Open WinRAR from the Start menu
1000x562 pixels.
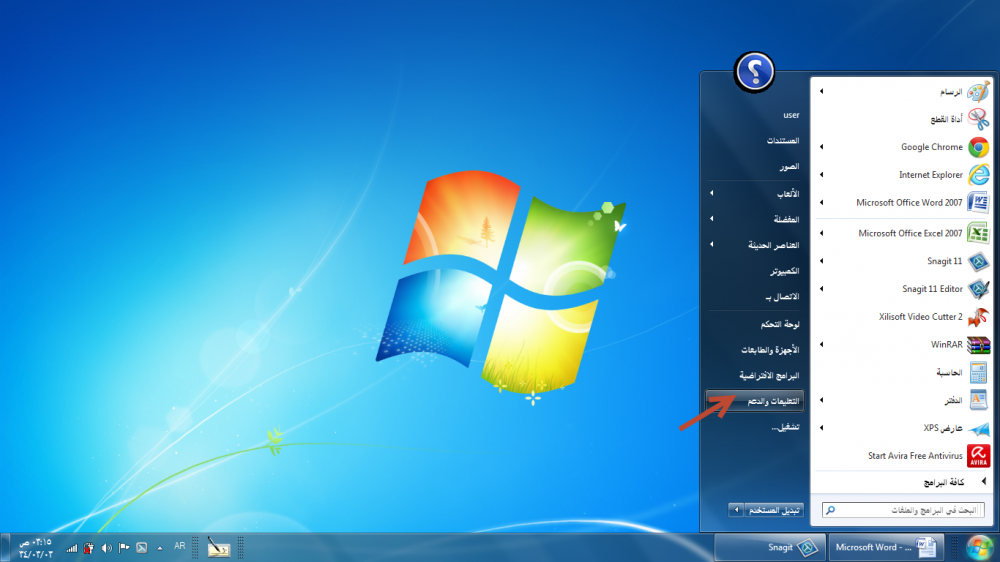click(x=946, y=345)
